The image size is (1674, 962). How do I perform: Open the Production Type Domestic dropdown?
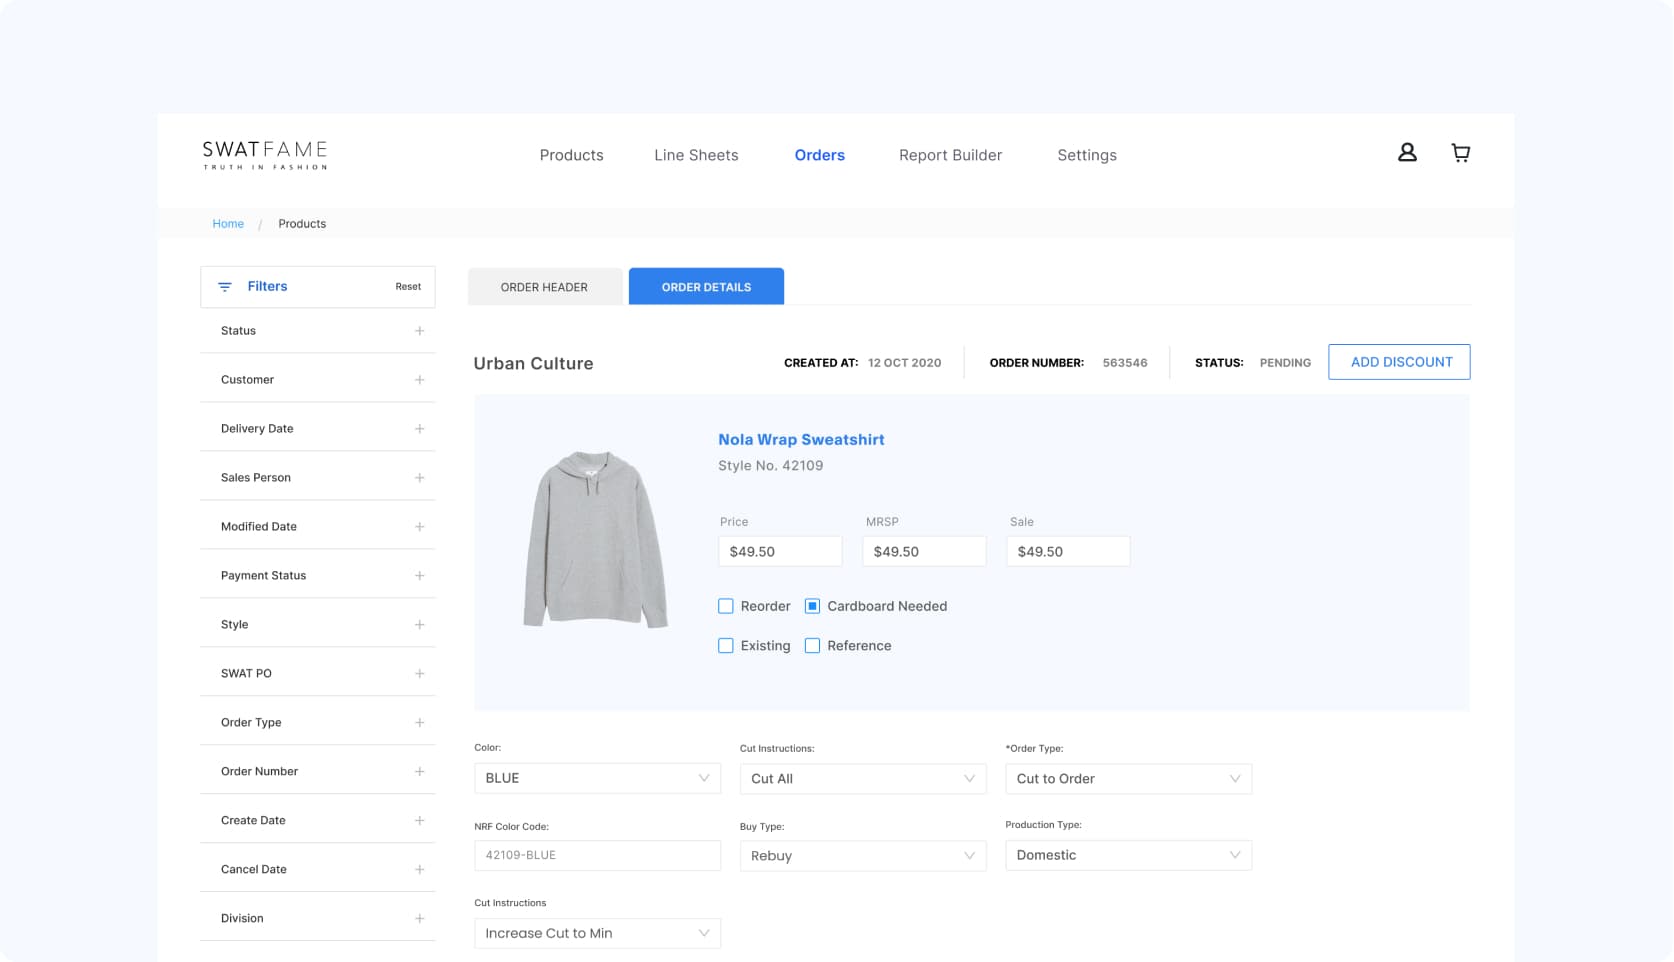point(1128,855)
